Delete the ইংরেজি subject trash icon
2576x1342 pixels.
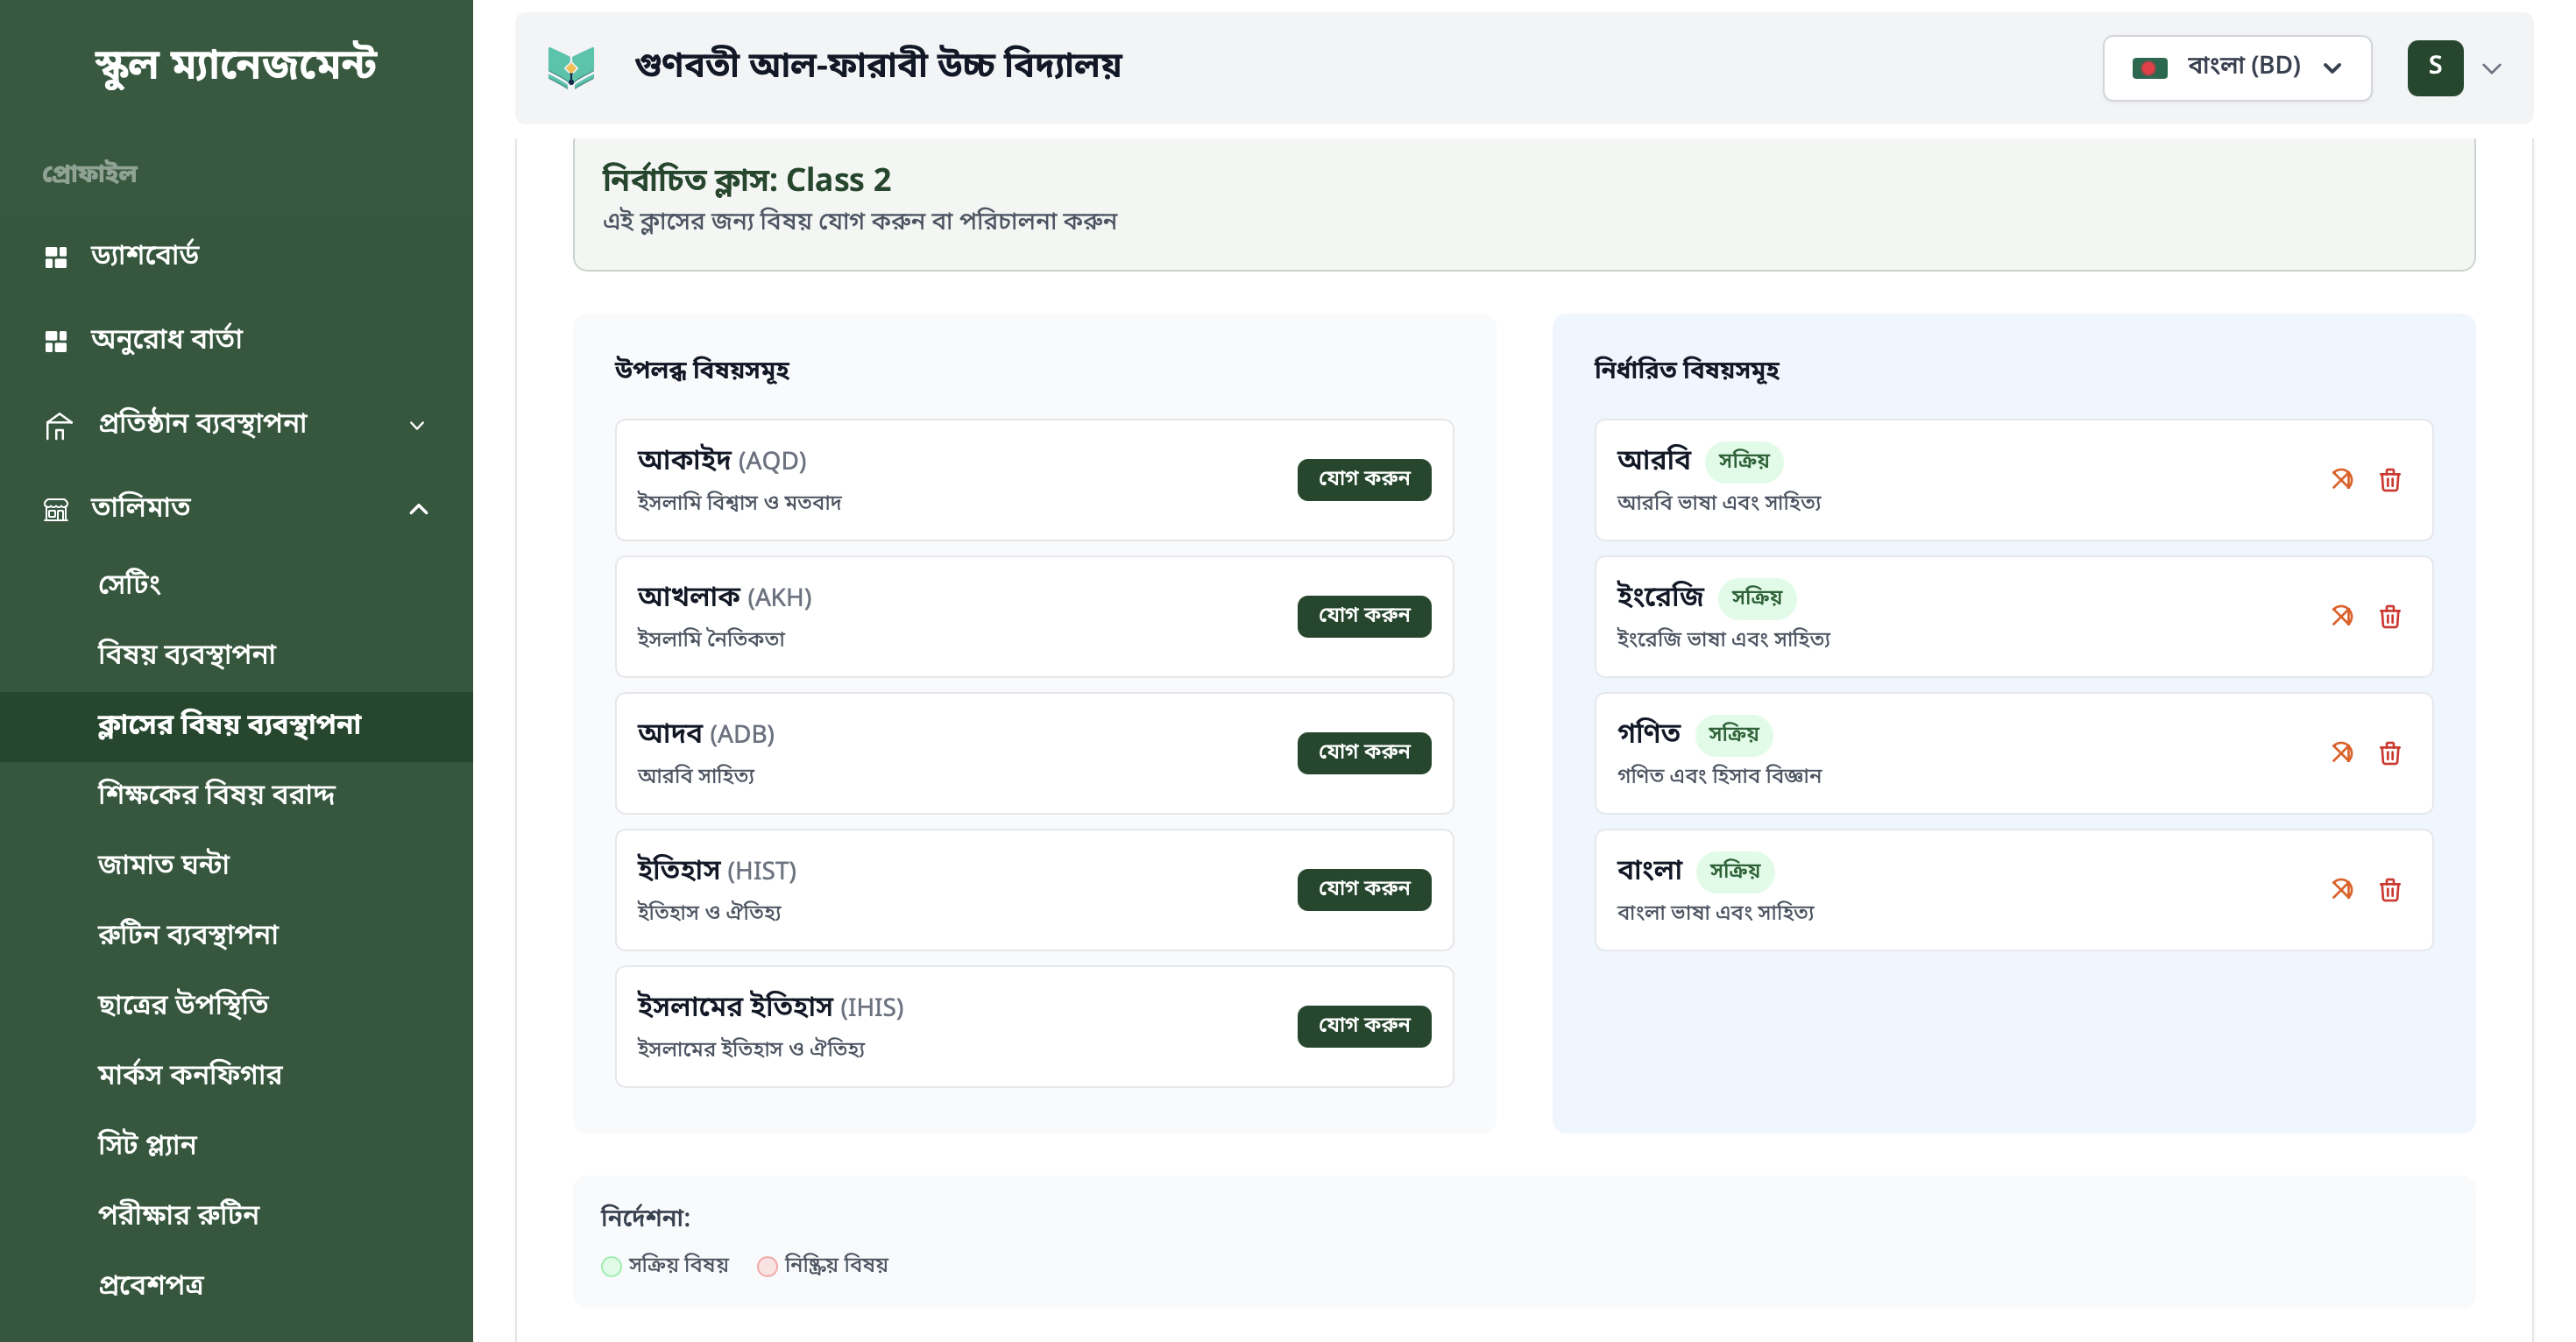point(2390,617)
